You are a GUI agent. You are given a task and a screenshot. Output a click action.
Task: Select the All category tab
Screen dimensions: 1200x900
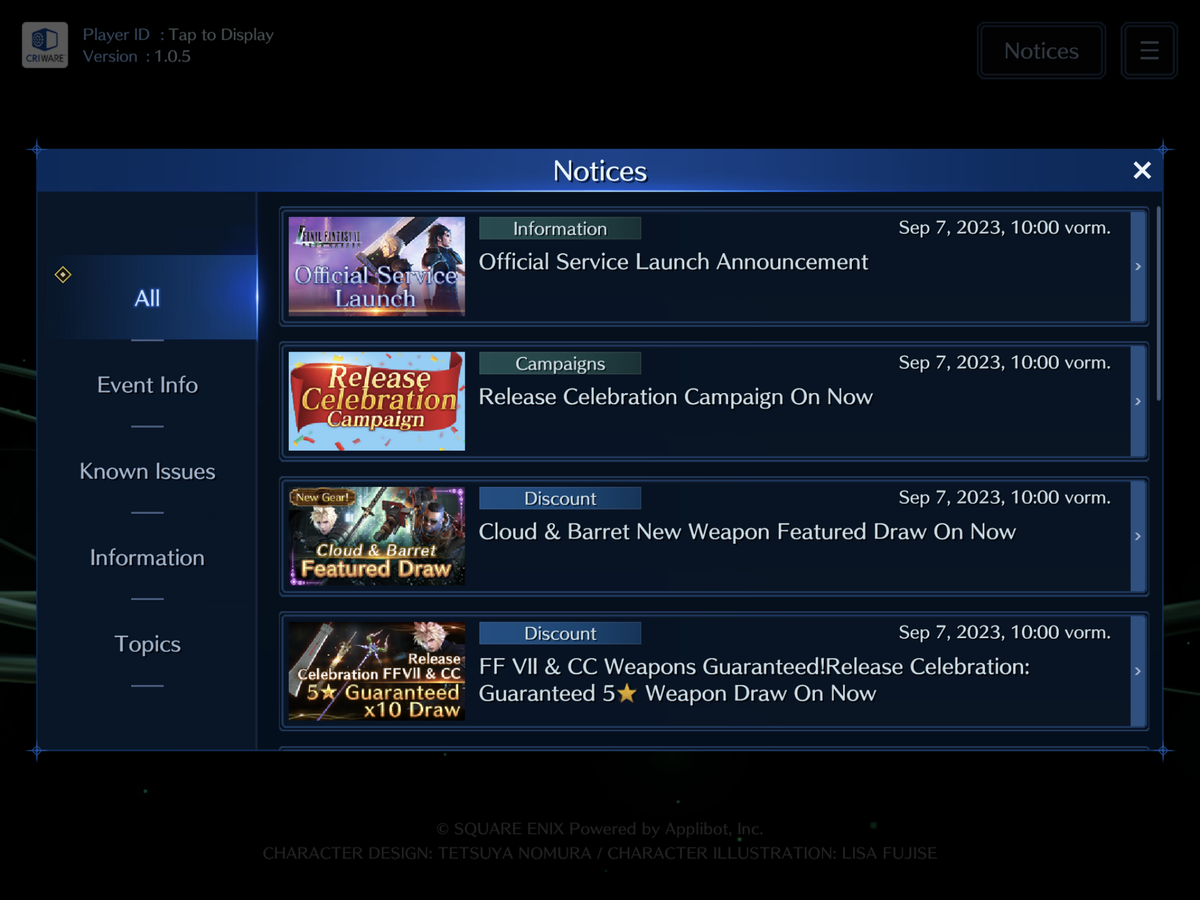(x=147, y=298)
